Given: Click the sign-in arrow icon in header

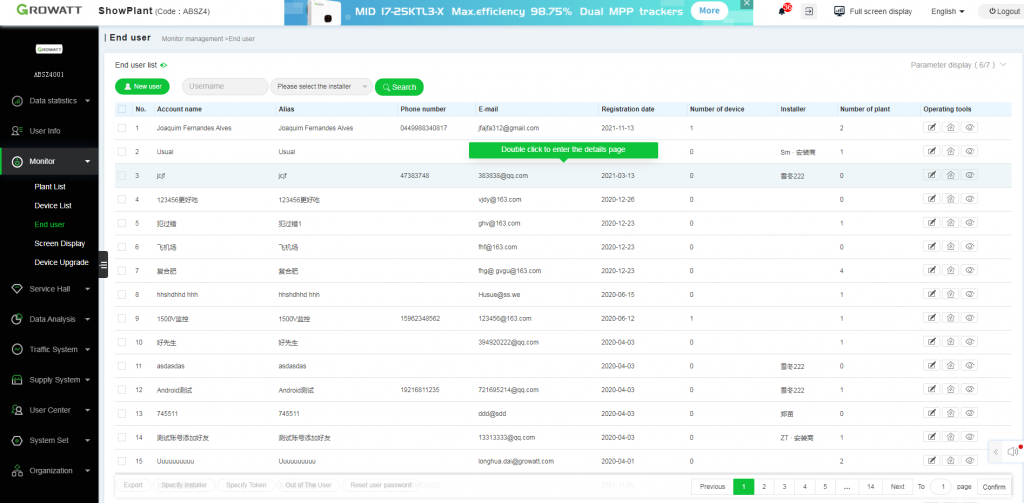Looking at the screenshot, I should point(808,11).
